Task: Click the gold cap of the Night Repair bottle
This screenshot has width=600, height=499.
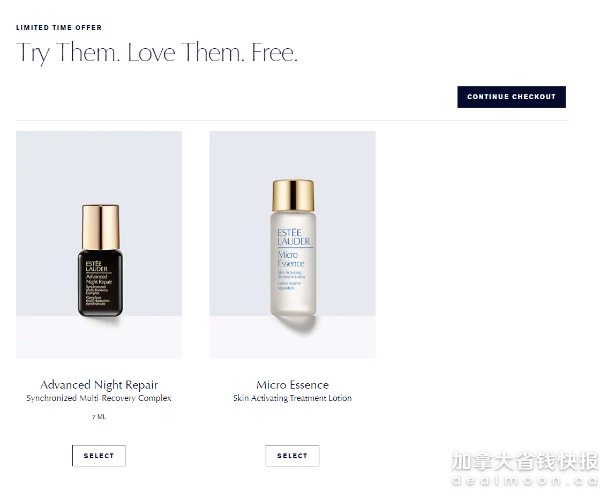Action: [101, 227]
